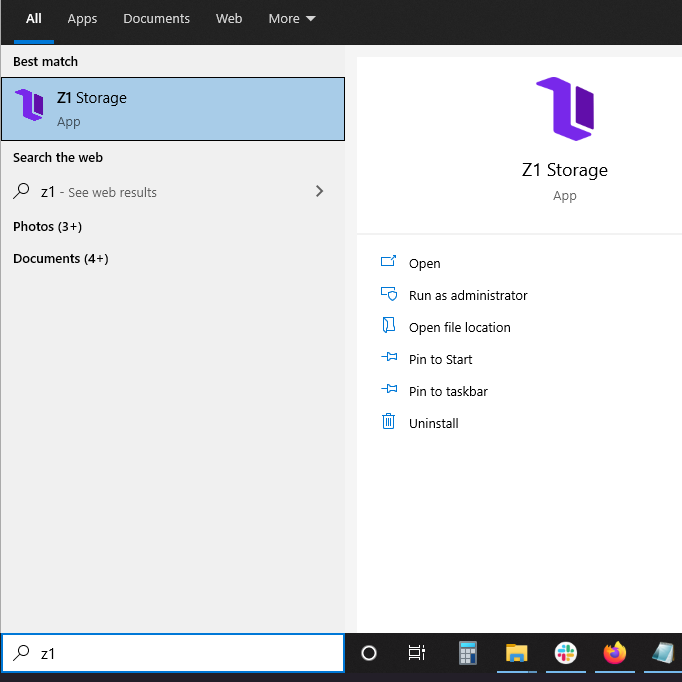Open the More filters dropdown
This screenshot has height=682, width=682.
tap(291, 19)
